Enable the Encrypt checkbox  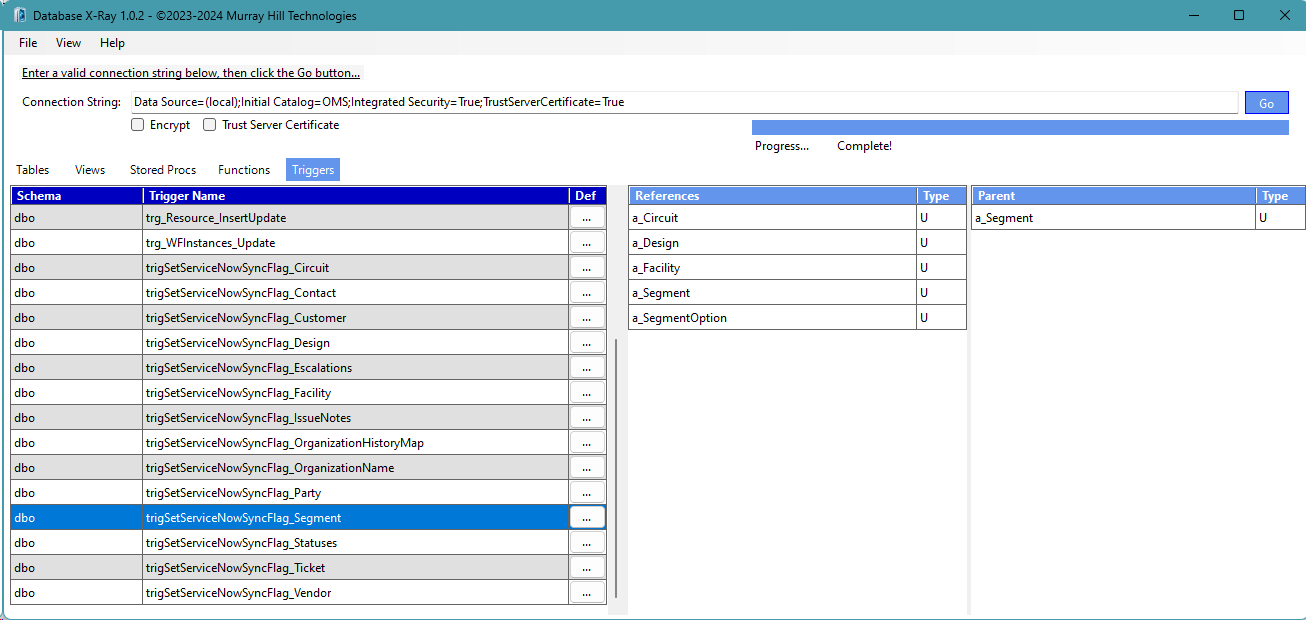138,125
